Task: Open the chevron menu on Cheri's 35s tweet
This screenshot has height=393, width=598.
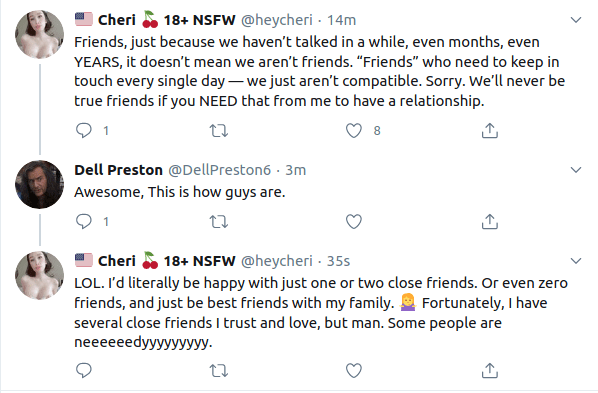Action: 575,261
